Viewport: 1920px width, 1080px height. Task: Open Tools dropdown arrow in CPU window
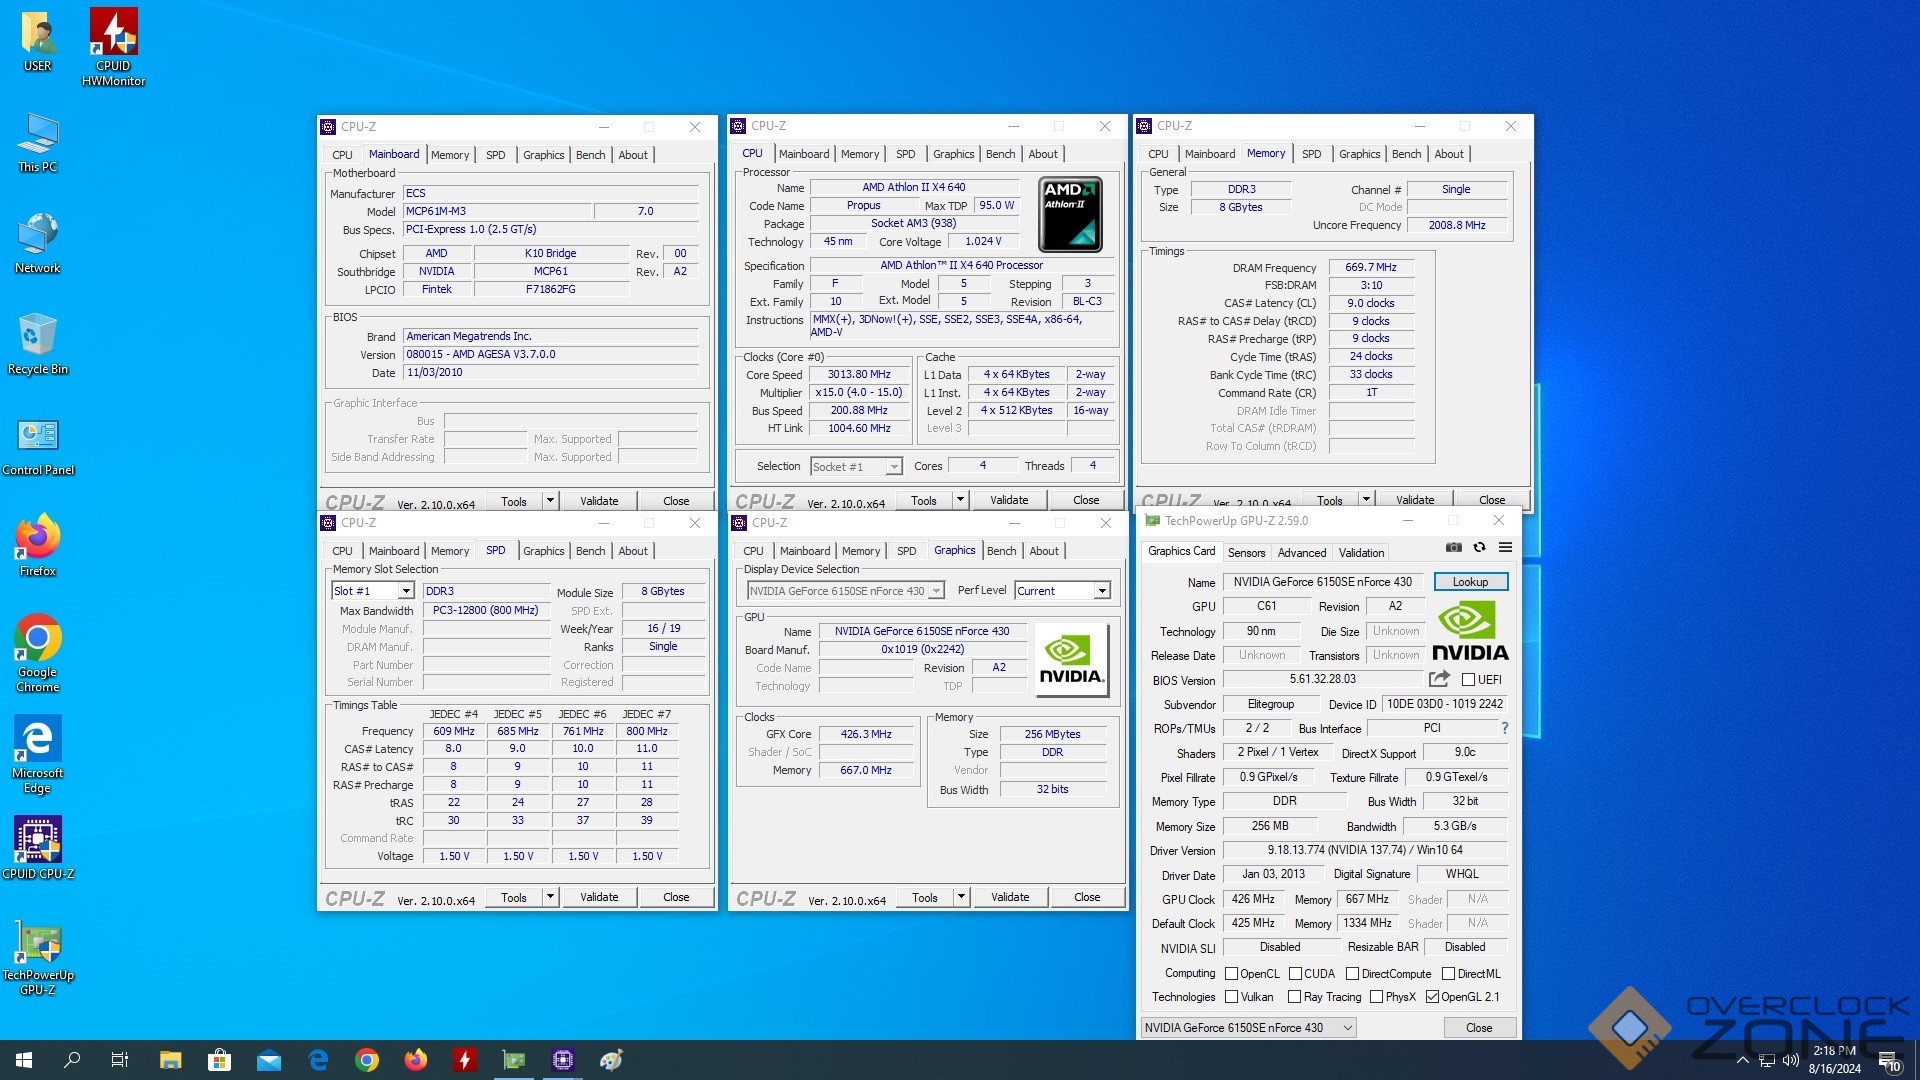[x=960, y=500]
